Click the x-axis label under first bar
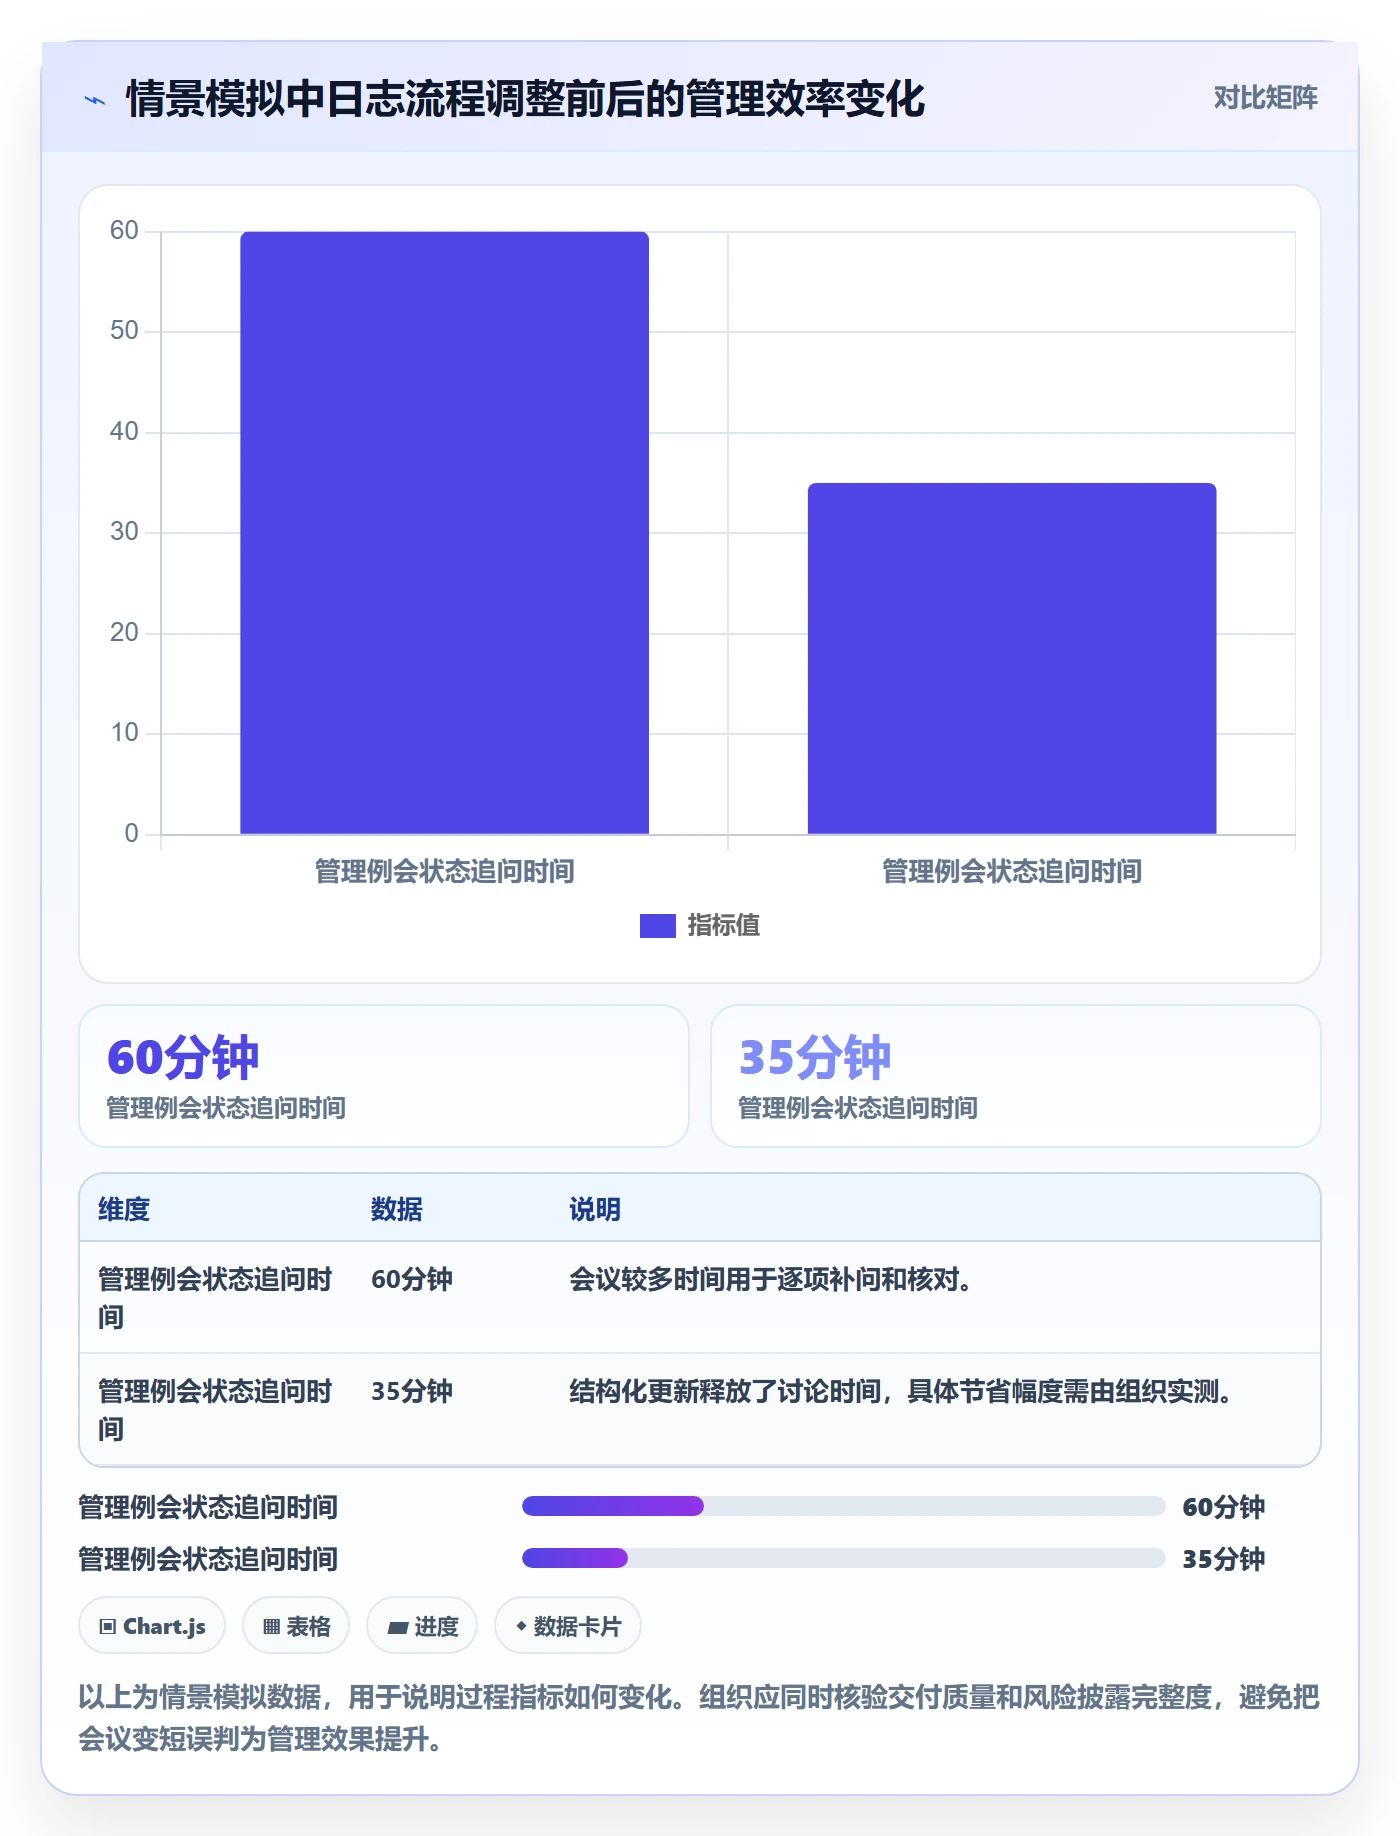Viewport: 1400px width, 1836px height. pos(444,871)
